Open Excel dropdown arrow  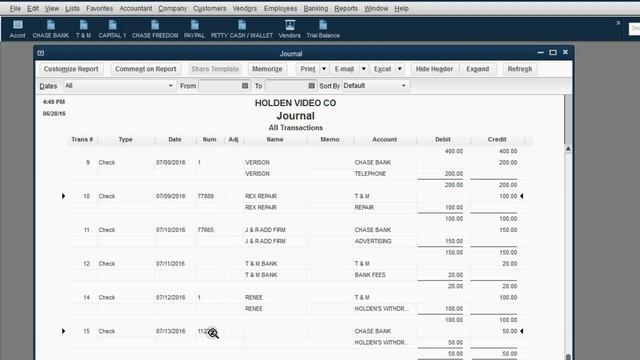(x=400, y=69)
